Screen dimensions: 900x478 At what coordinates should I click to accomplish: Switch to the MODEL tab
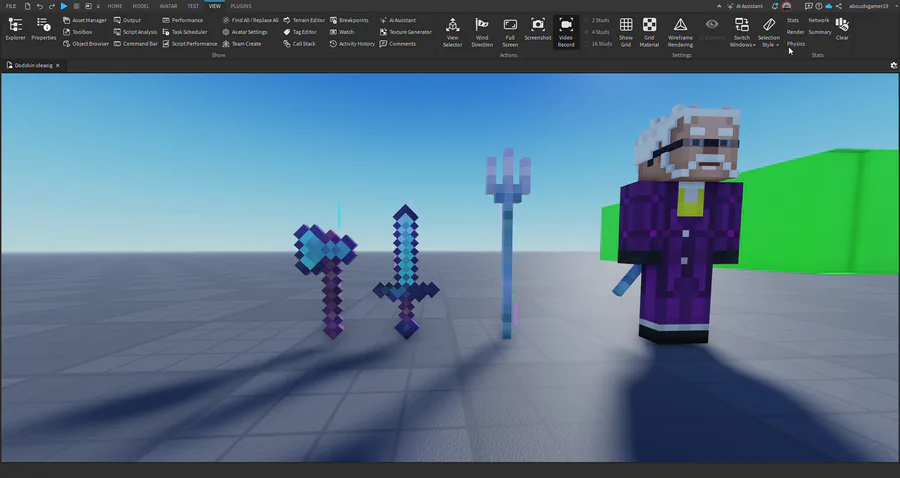tap(141, 6)
